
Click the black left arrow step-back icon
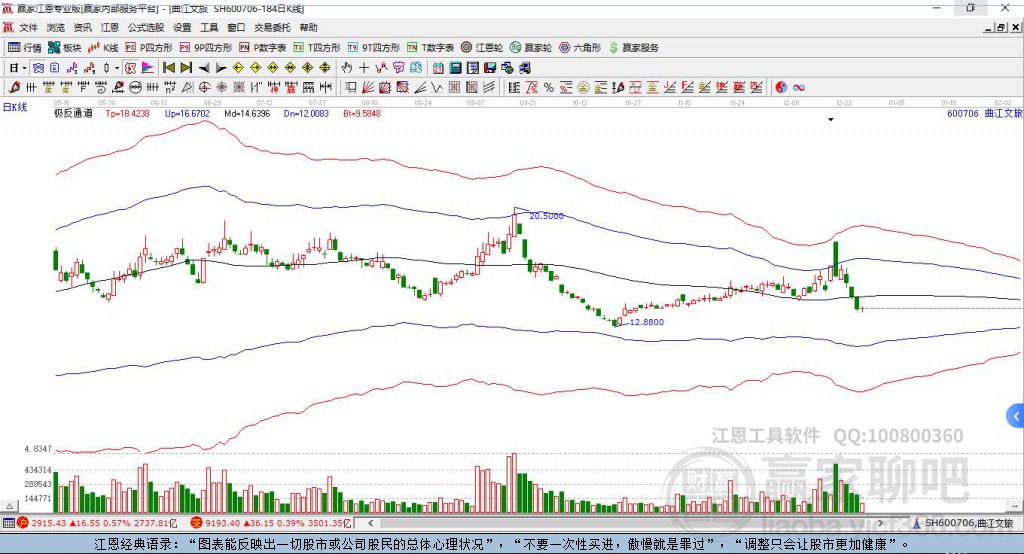coord(204,67)
